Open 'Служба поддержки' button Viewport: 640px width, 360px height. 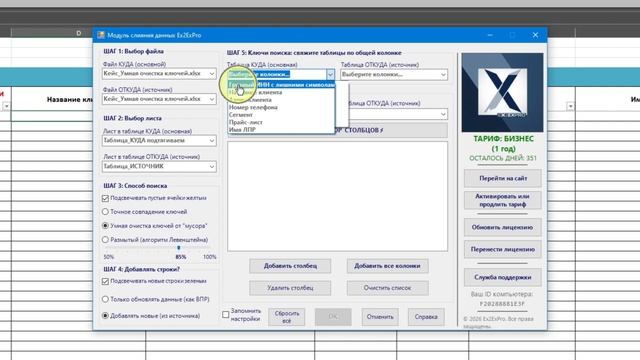503,277
